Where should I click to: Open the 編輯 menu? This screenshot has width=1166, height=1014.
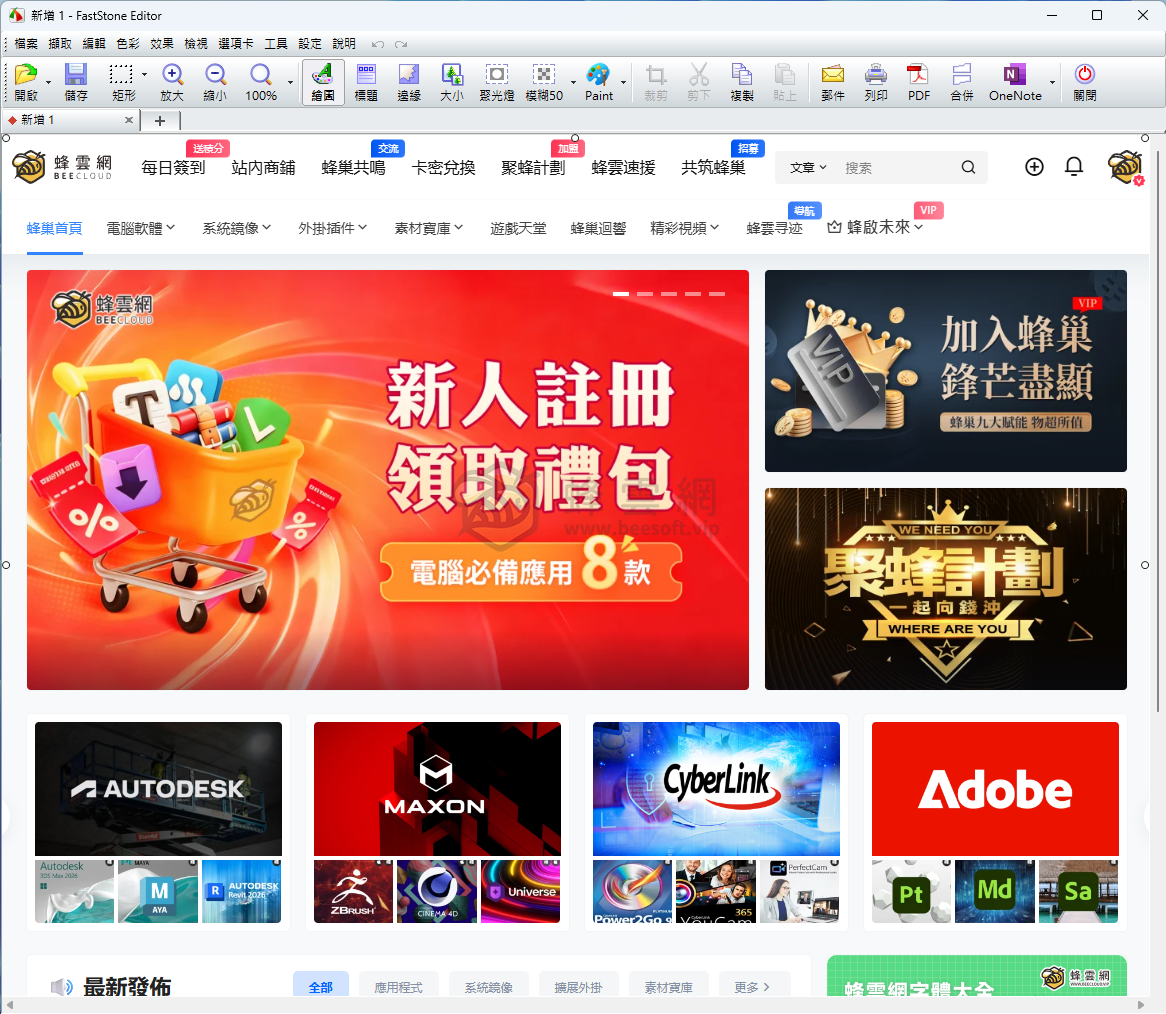click(x=94, y=44)
